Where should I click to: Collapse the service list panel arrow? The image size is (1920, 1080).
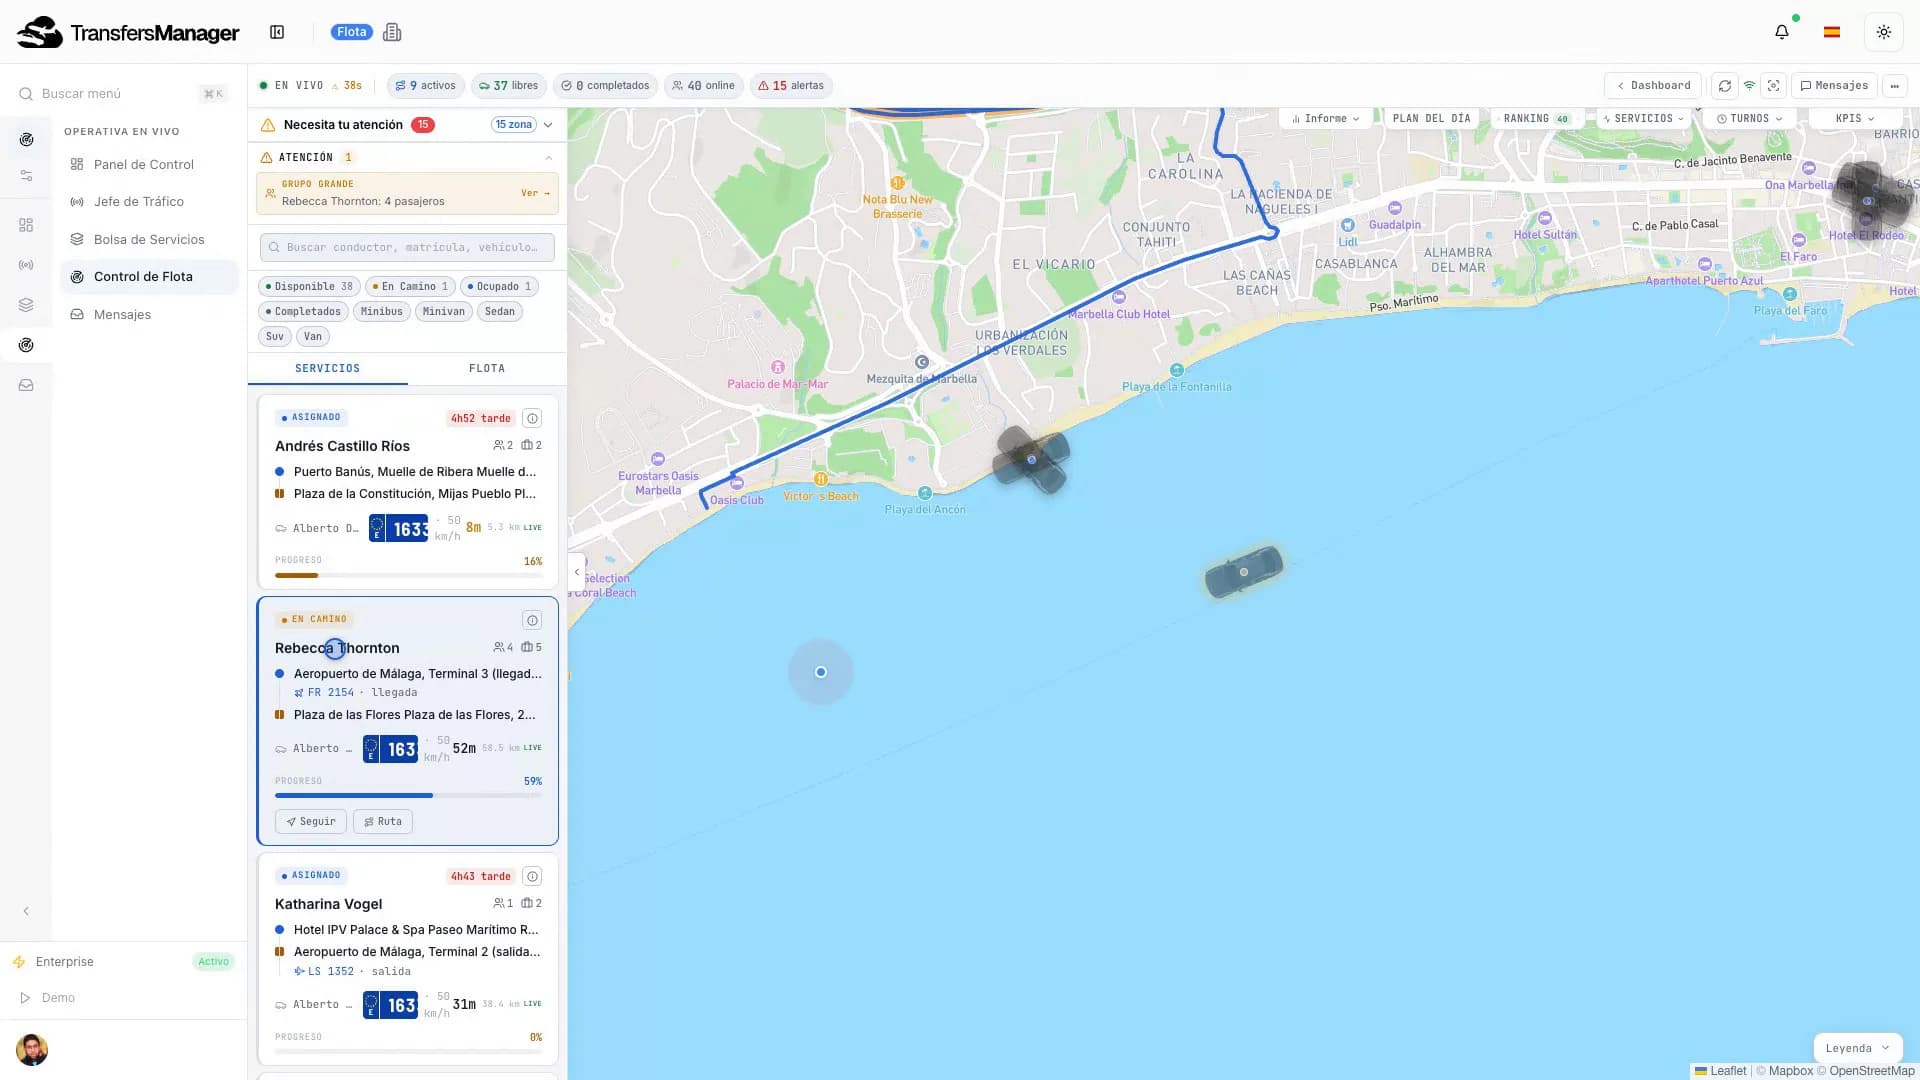[x=576, y=572]
